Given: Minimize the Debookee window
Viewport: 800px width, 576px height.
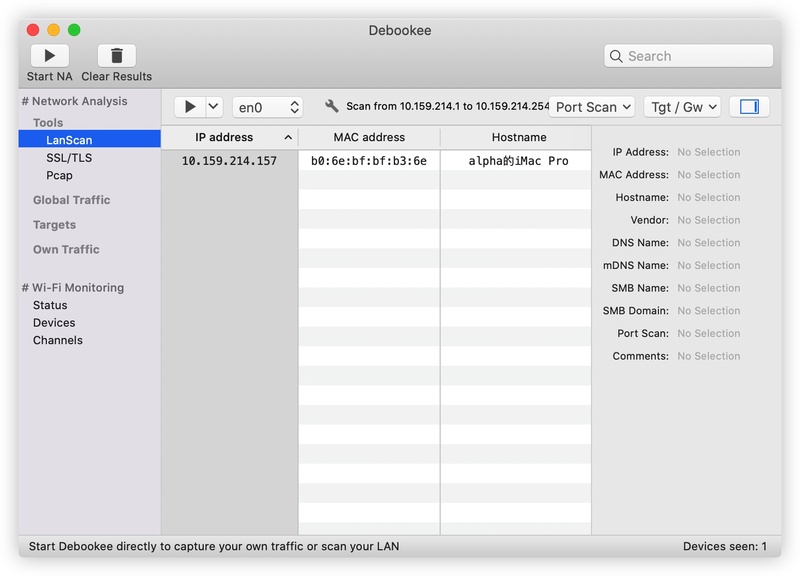Looking at the screenshot, I should point(54,30).
